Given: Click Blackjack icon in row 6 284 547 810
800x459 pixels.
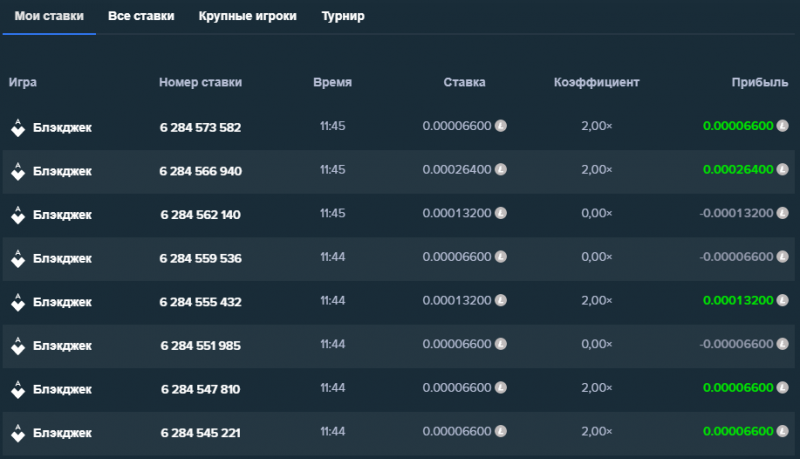Looking at the screenshot, I should pos(18,389).
